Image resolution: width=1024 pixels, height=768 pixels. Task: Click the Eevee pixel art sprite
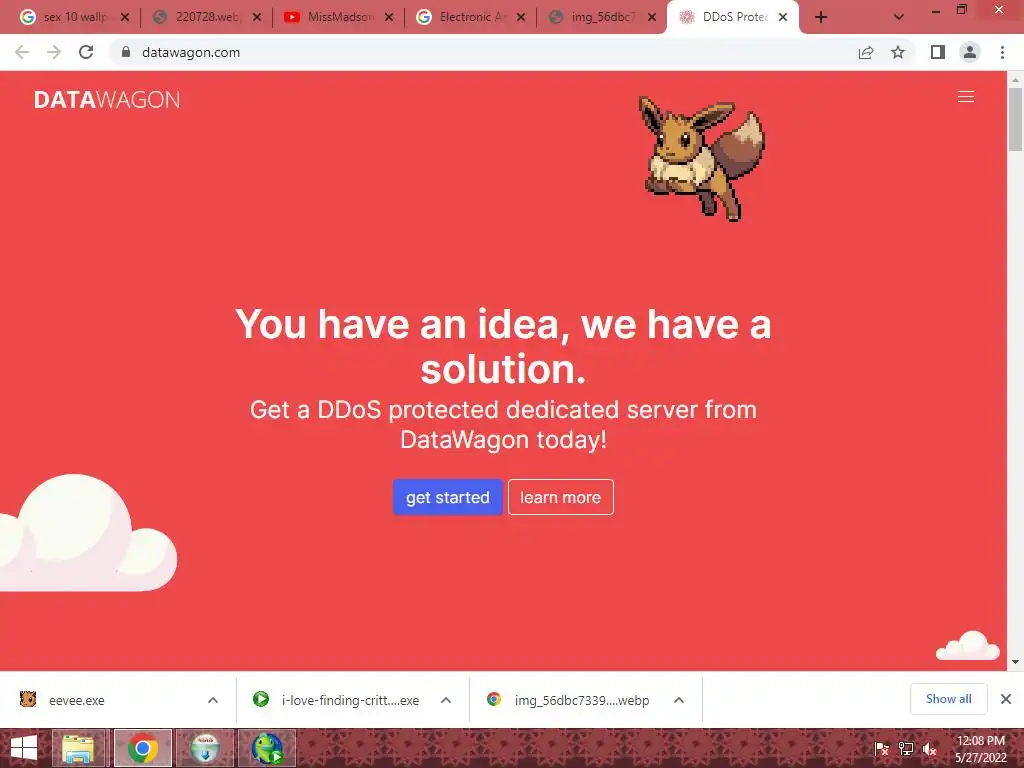[701, 159]
